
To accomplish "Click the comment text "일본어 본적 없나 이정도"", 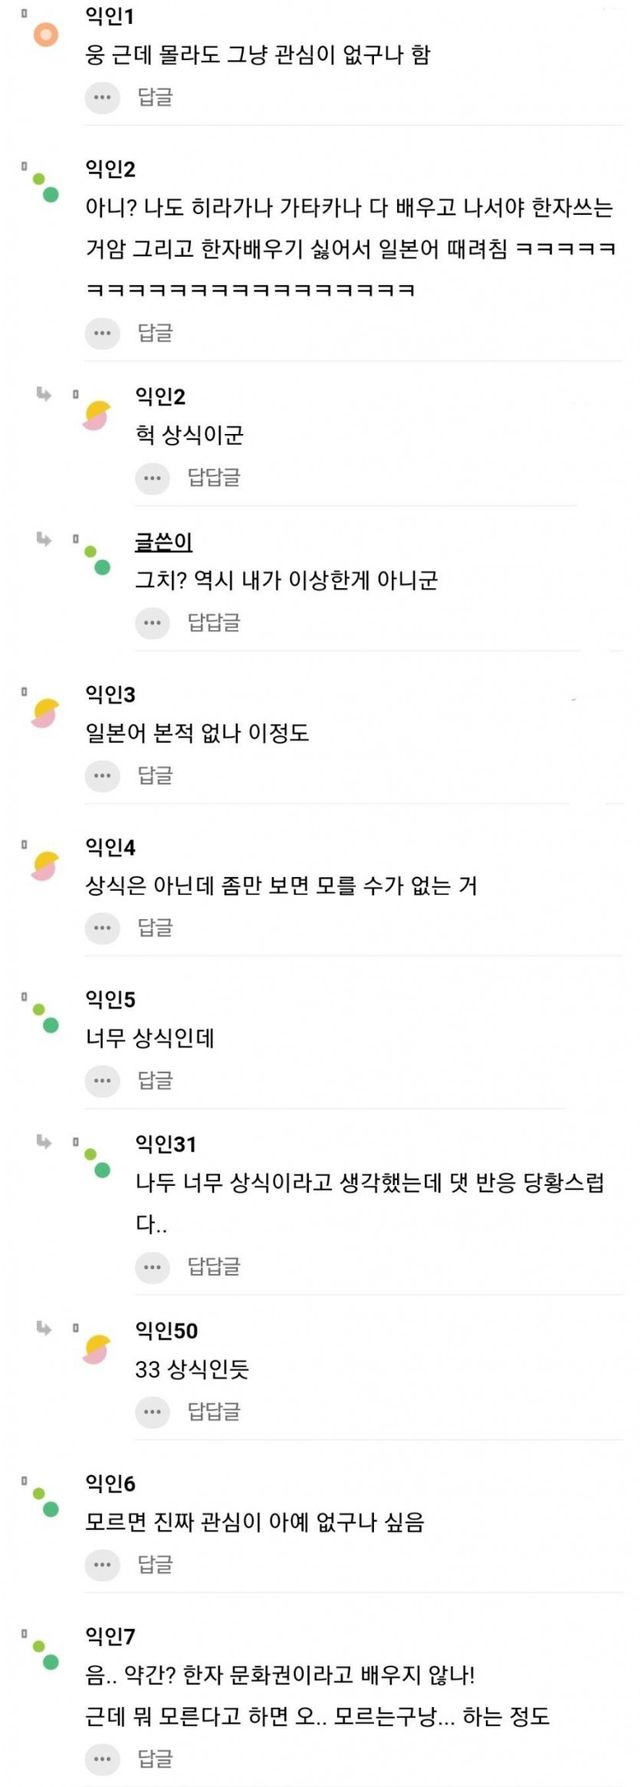I will click(197, 733).
